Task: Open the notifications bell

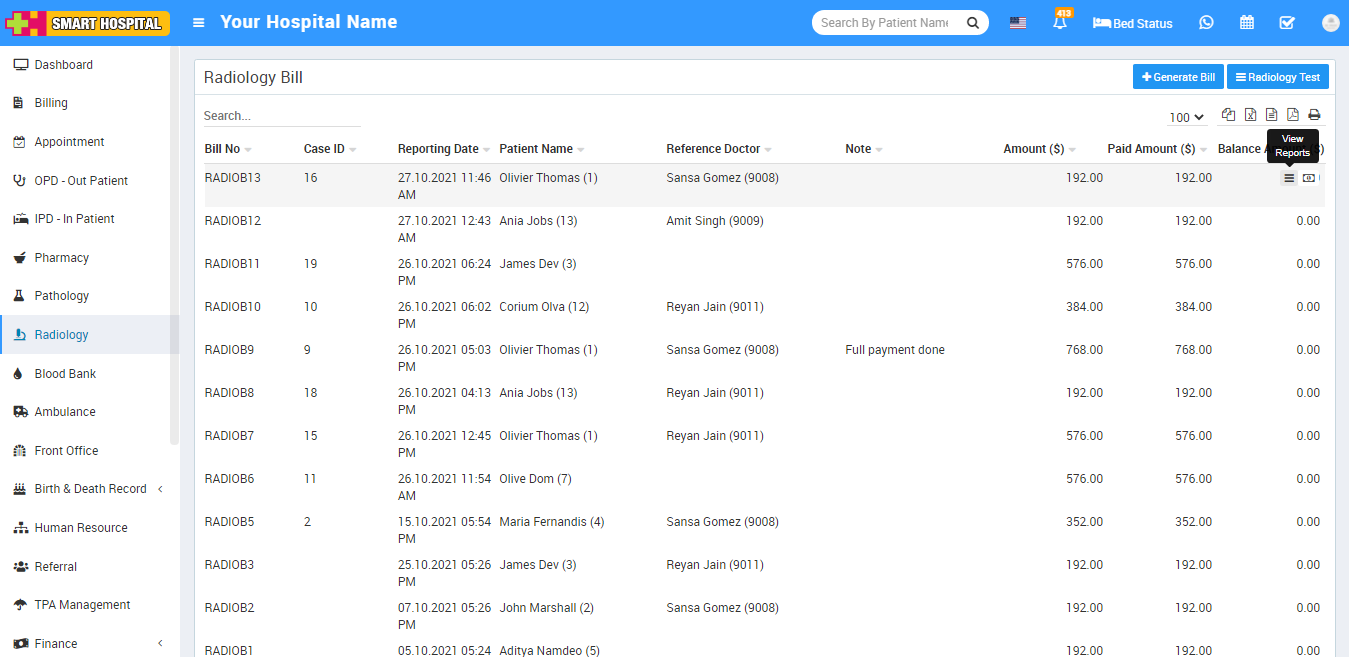Action: [x=1060, y=22]
